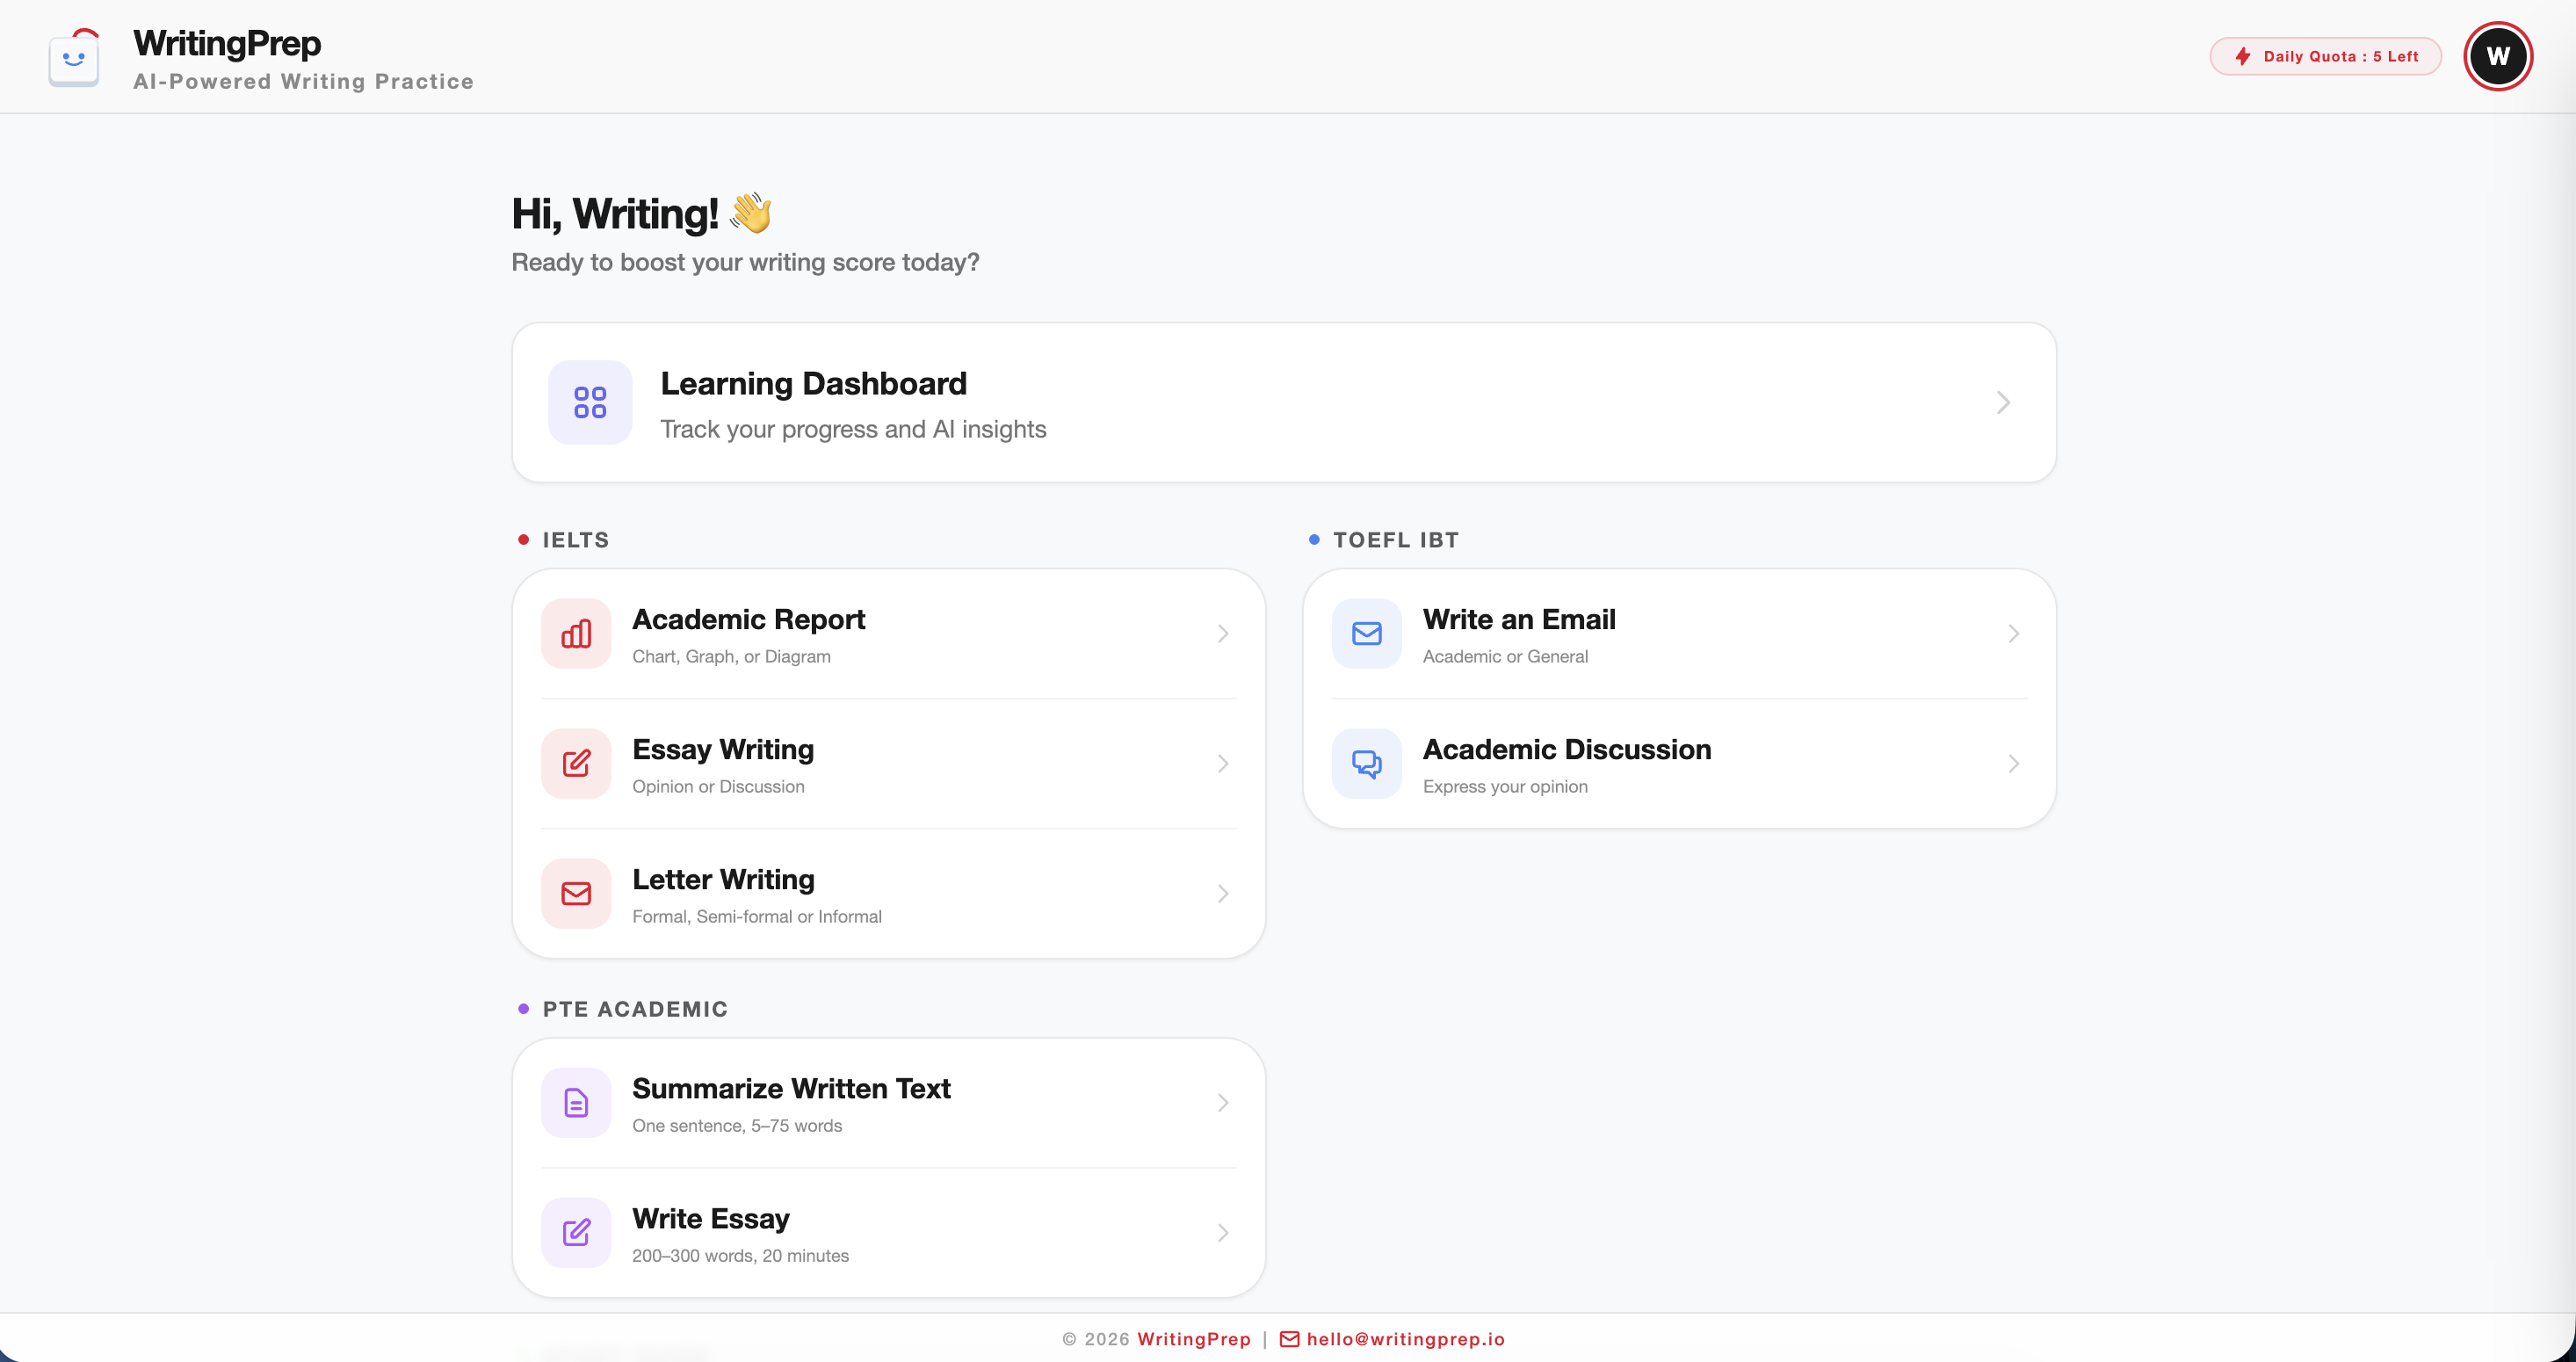Click the purple Write Essay pencil icon
This screenshot has height=1362, width=2576.
tap(576, 1232)
